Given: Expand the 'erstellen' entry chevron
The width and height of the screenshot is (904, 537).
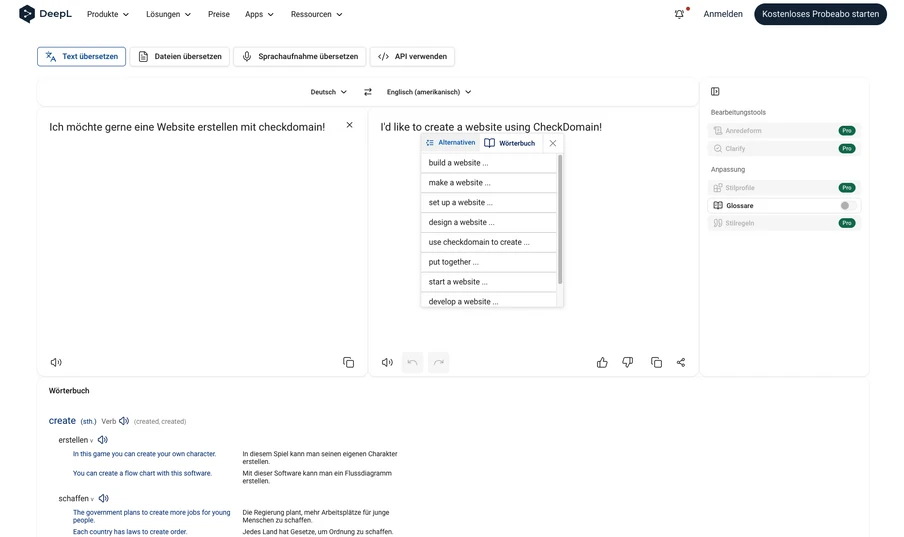Looking at the screenshot, I should tap(91, 441).
